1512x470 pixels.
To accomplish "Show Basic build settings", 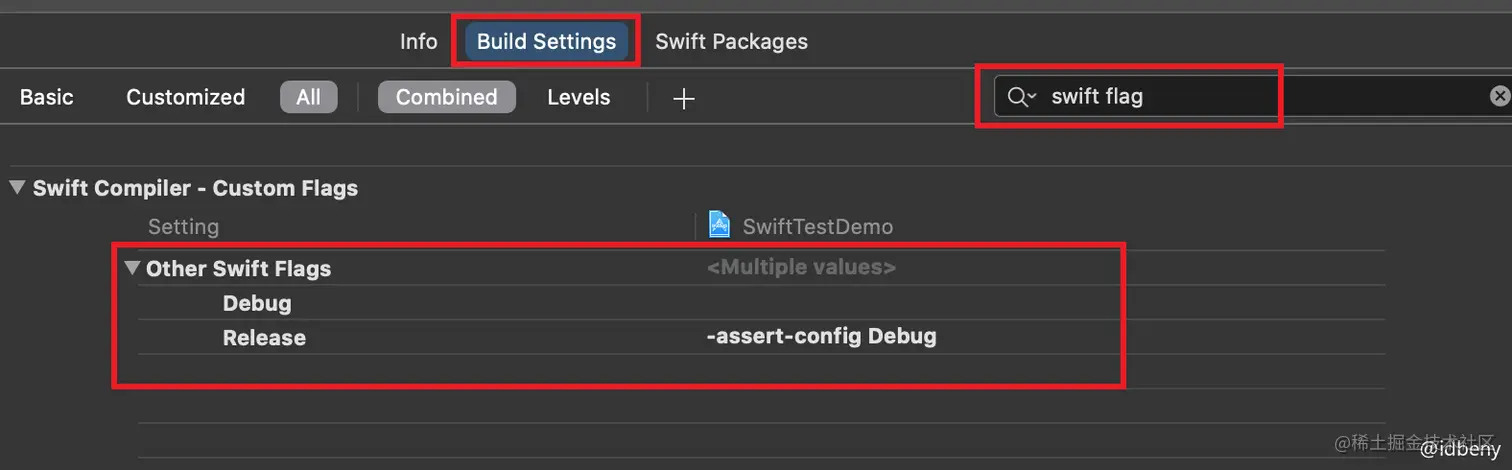I will 47,97.
